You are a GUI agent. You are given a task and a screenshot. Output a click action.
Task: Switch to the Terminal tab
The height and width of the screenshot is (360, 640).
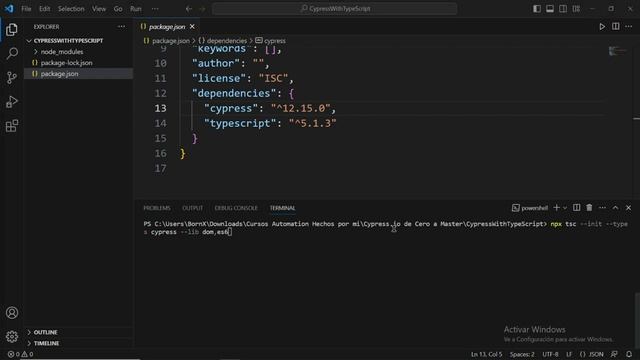click(282, 208)
